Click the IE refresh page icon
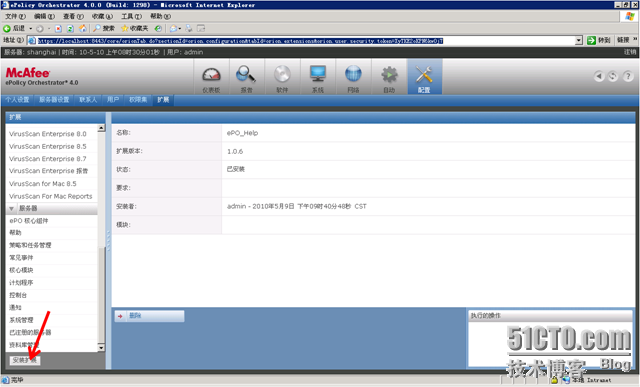The height and width of the screenshot is (387, 640). [70, 29]
